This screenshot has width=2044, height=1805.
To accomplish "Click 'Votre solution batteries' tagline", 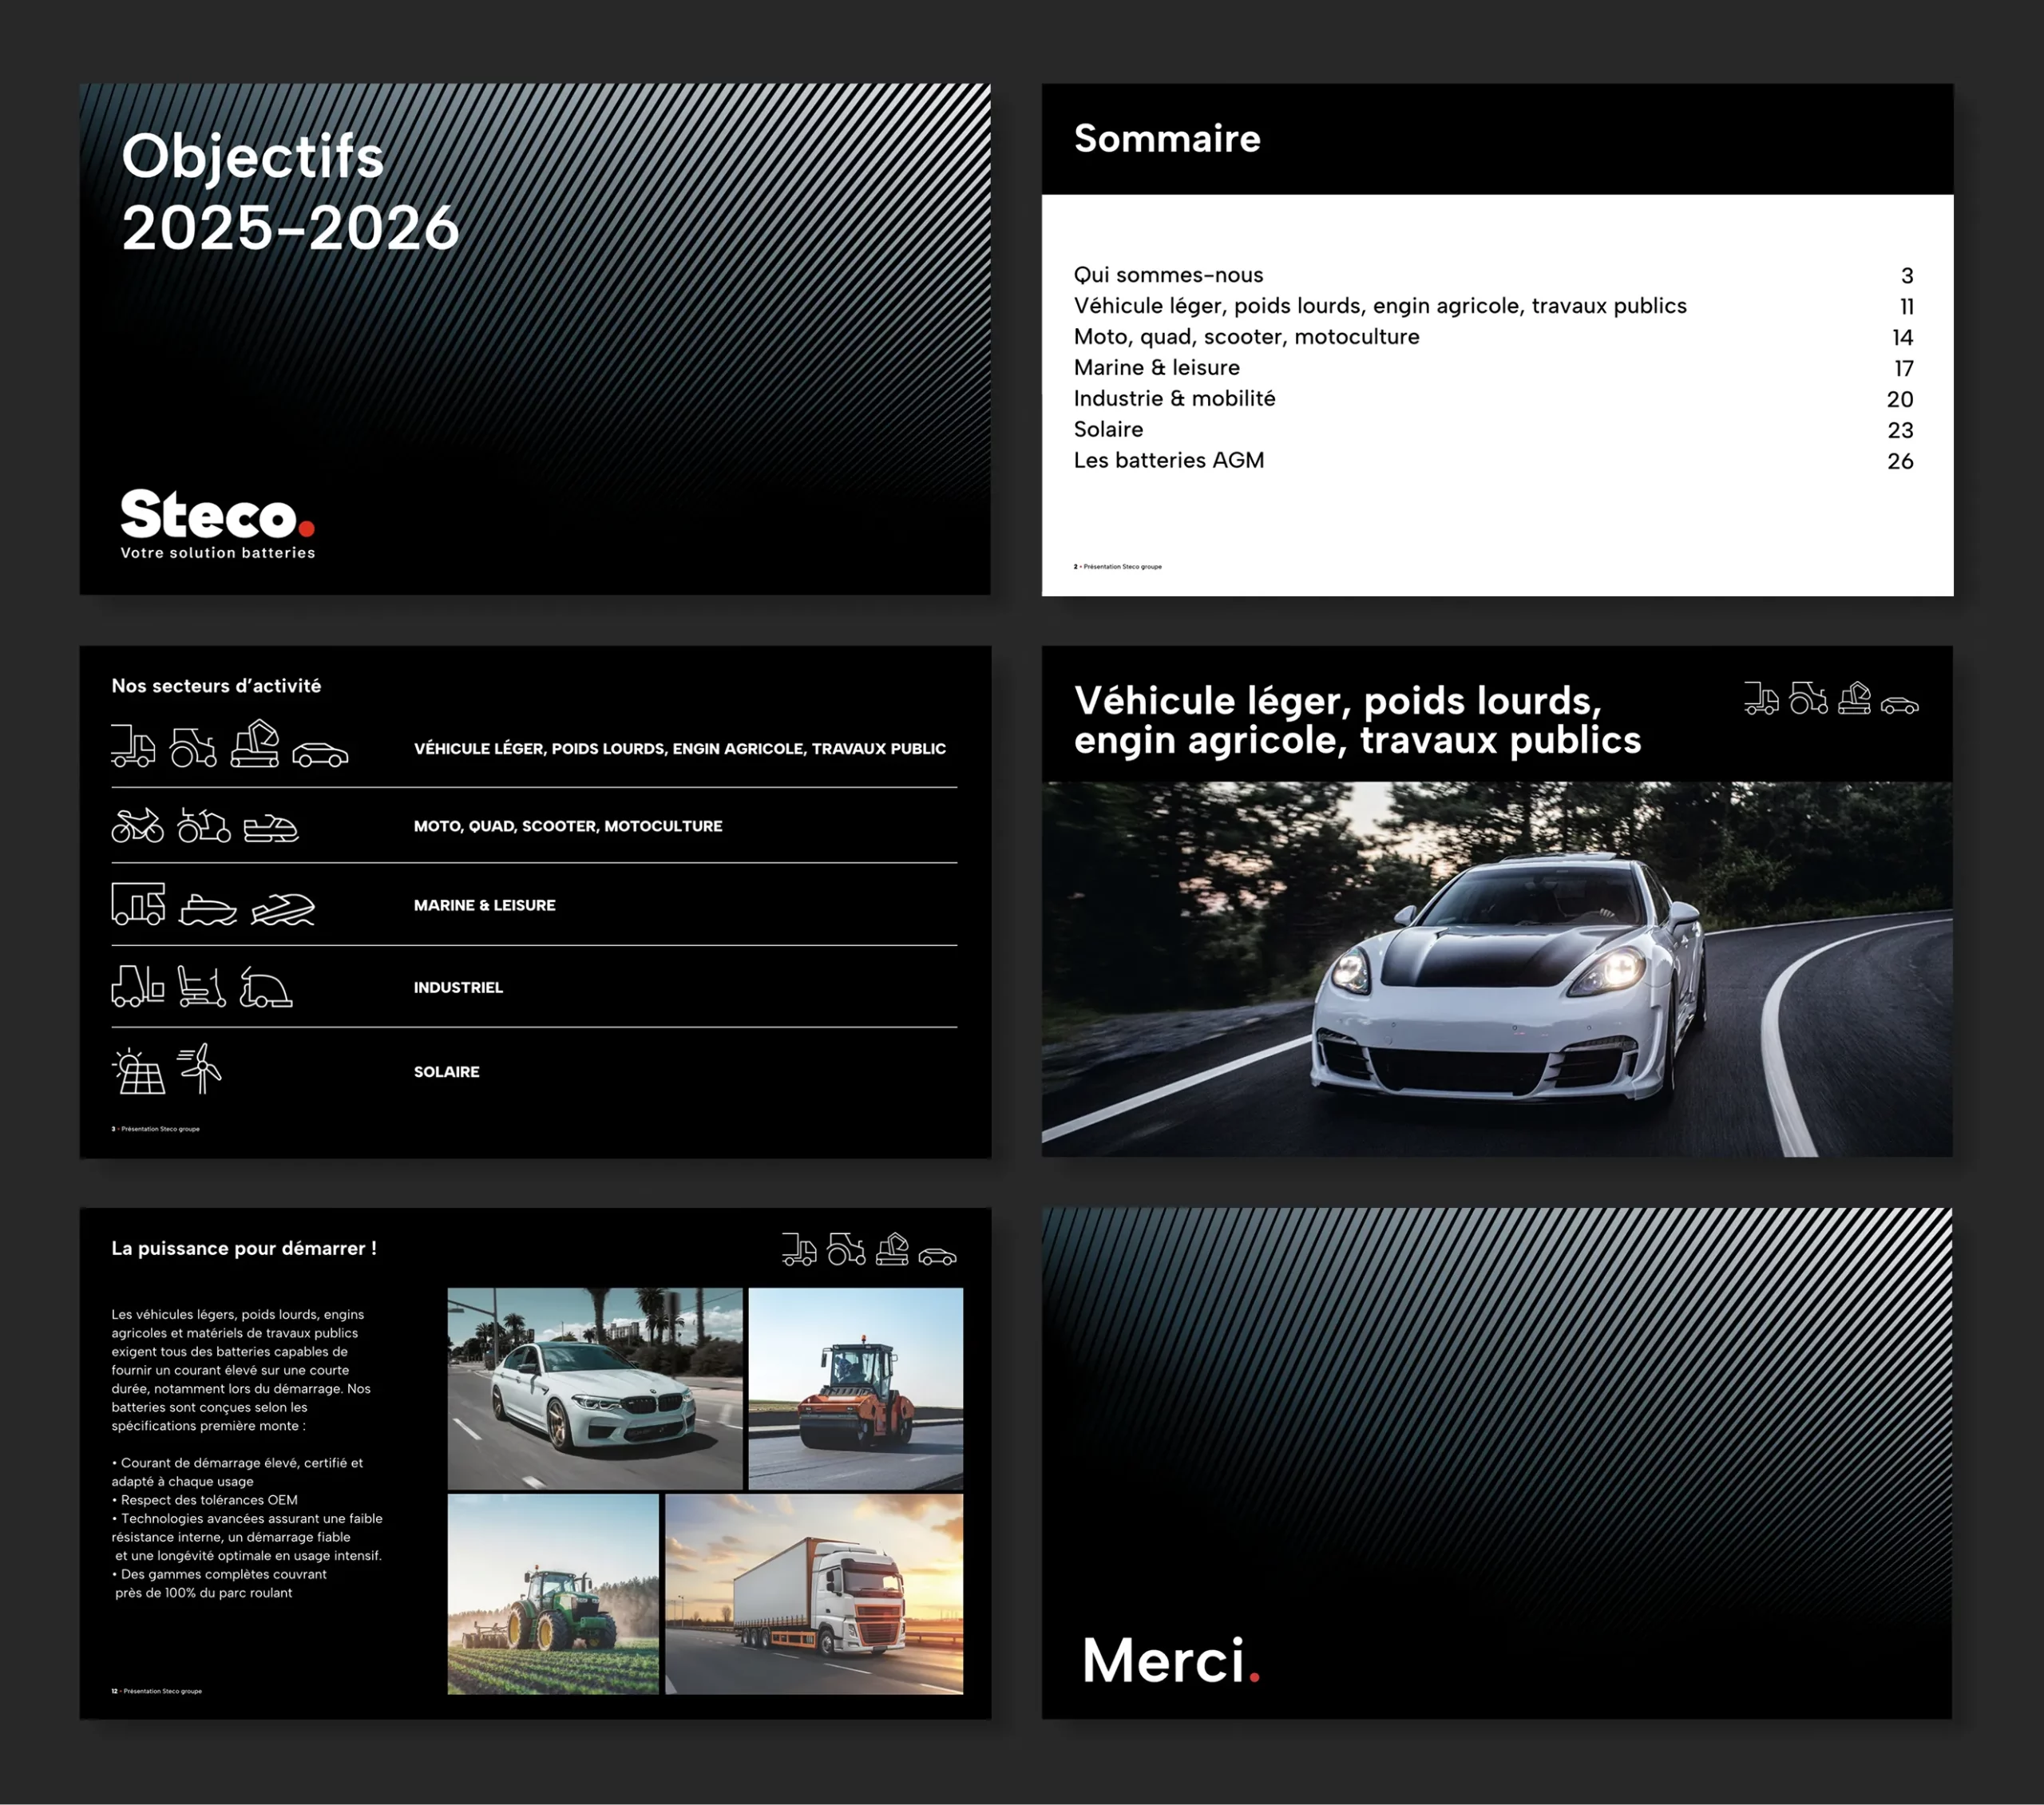I will (x=218, y=553).
